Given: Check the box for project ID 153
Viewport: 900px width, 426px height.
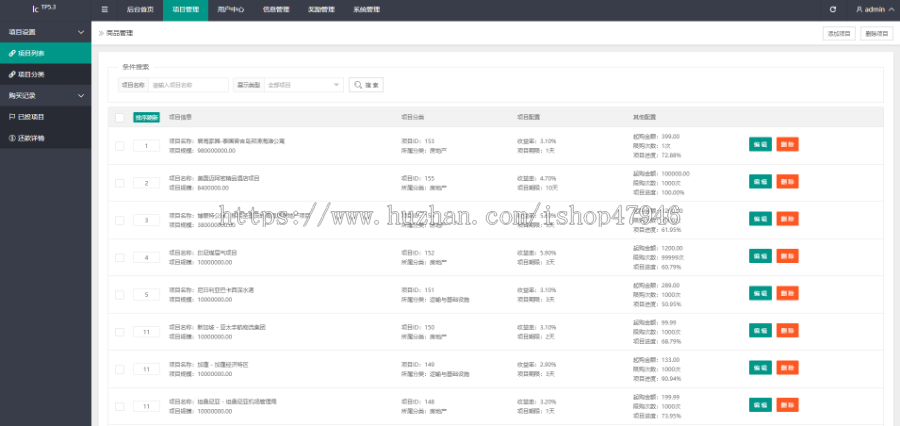Looking at the screenshot, I should pos(119,146).
